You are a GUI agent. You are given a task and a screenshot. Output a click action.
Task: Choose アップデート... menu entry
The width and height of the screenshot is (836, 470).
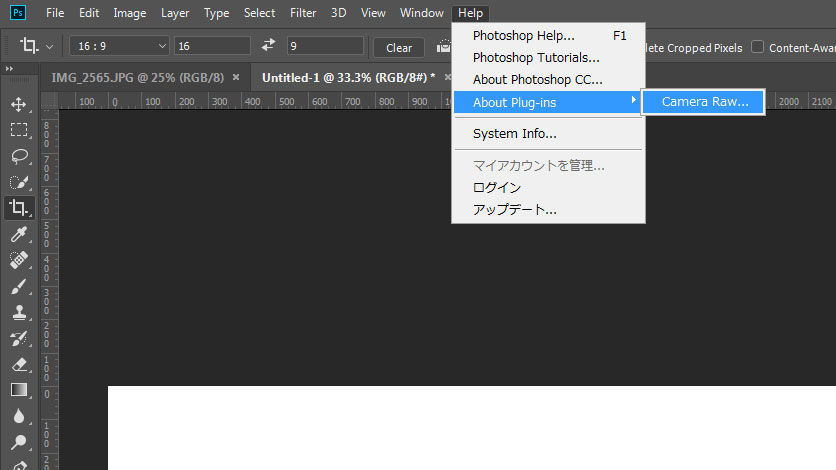tap(549, 209)
